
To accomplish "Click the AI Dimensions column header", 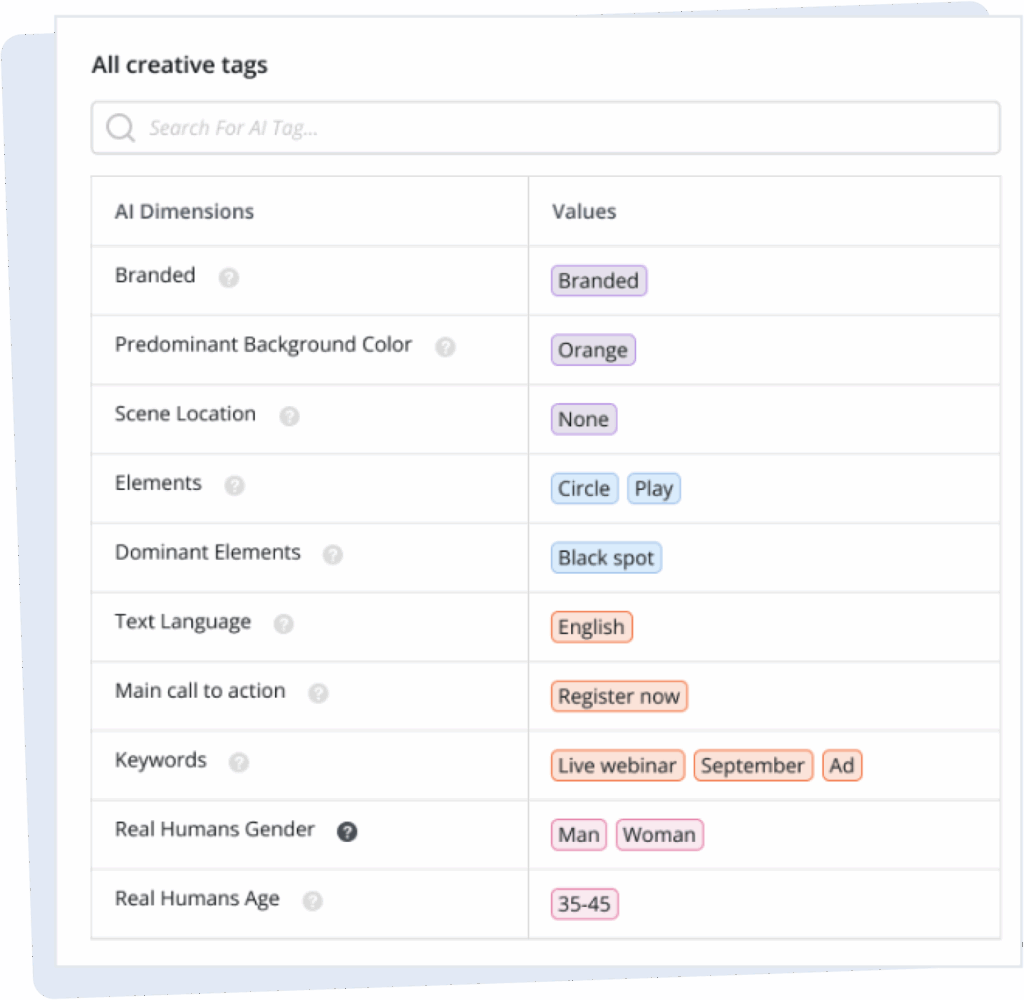I will pos(185,211).
